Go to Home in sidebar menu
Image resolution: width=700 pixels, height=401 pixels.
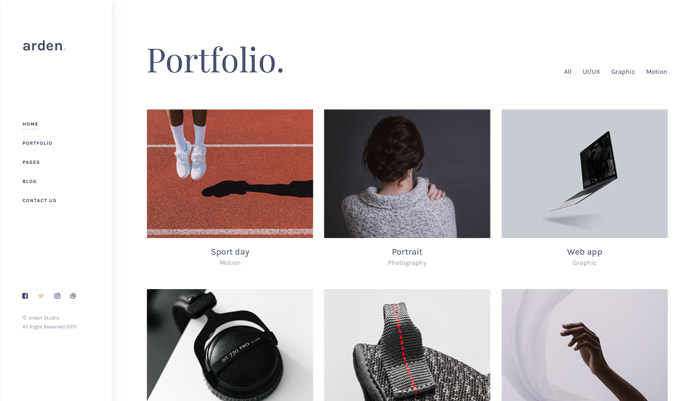coord(30,124)
